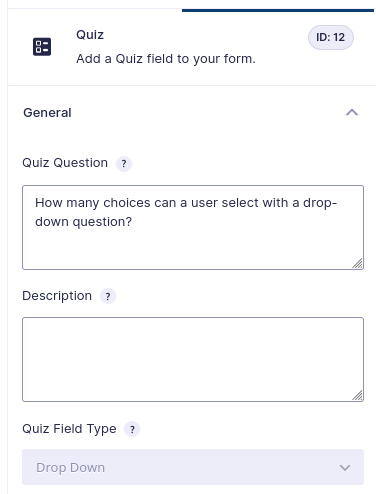Click 'Add a Quiz field to your form' text
This screenshot has height=494, width=376.
tap(166, 59)
